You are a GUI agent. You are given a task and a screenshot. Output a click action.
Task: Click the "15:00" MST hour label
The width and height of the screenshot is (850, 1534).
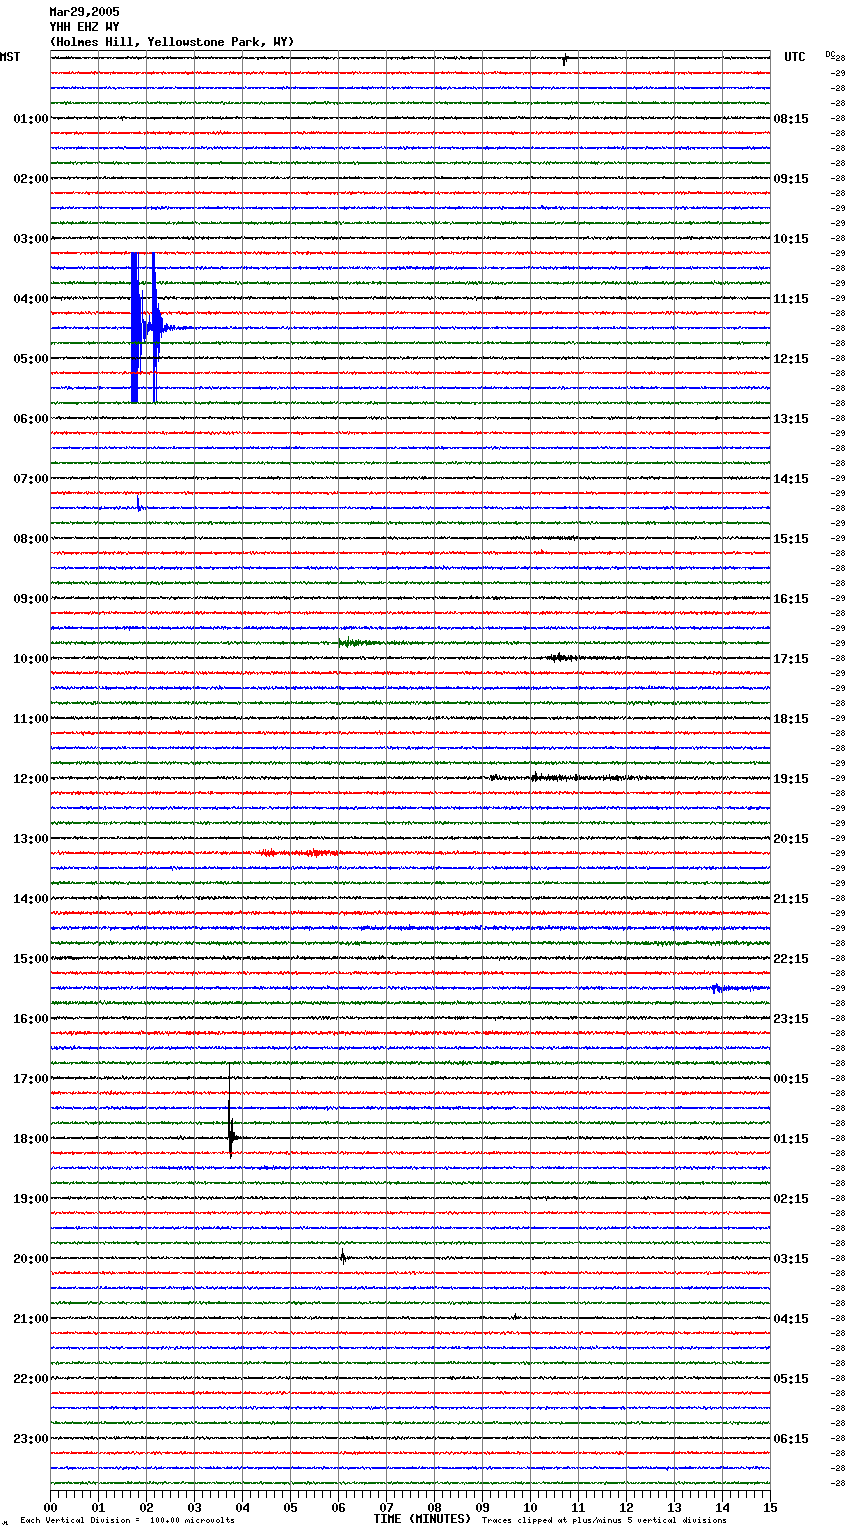pos(31,959)
